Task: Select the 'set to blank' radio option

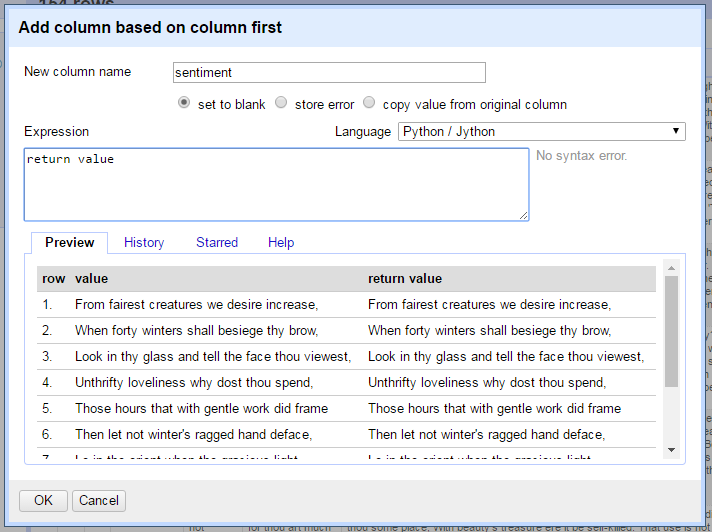Action: click(184, 103)
